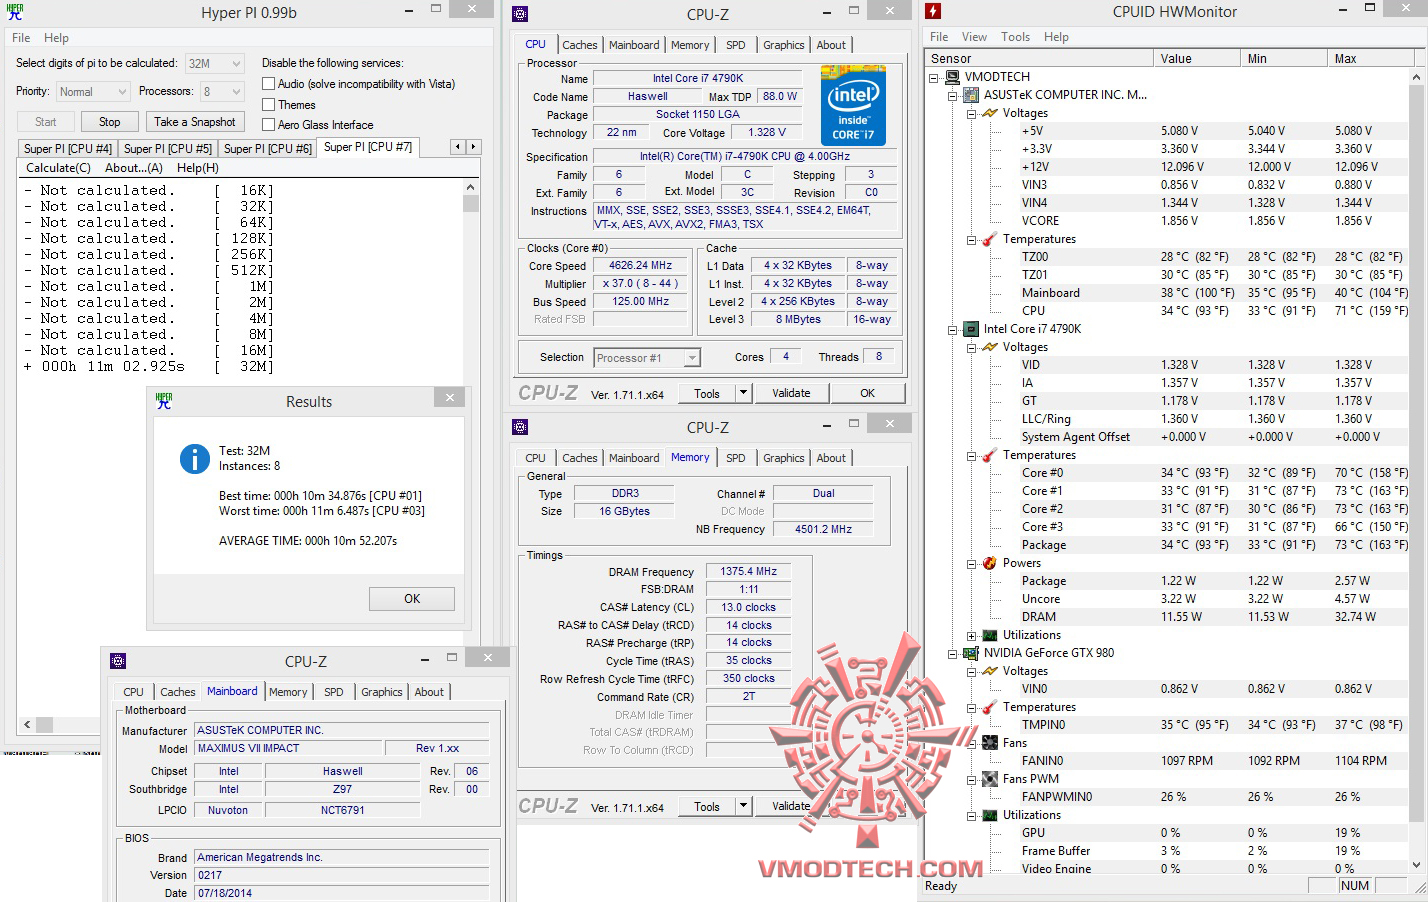1428x902 pixels.
Task: Click the title icon of the CPU-Z memory window
Action: pos(520,427)
